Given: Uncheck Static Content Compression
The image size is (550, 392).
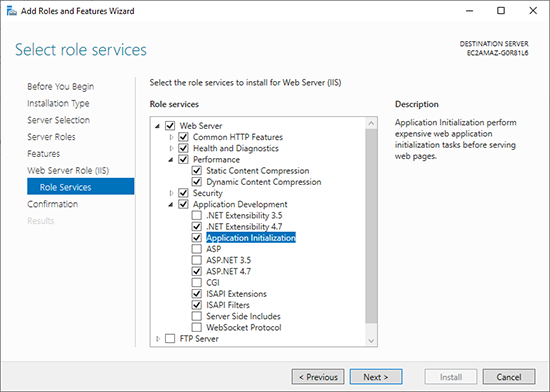Looking at the screenshot, I should click(x=197, y=170).
